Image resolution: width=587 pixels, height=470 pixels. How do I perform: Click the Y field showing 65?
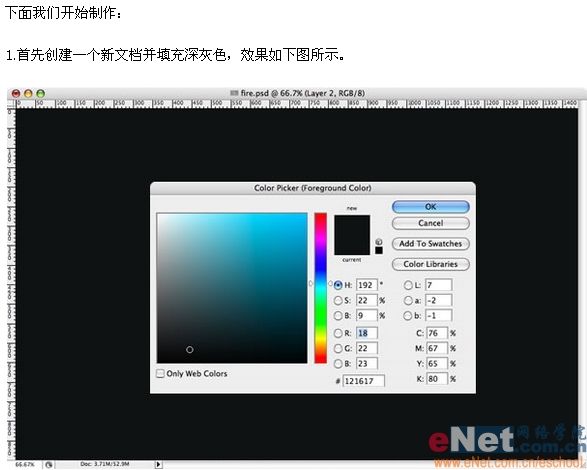(437, 363)
